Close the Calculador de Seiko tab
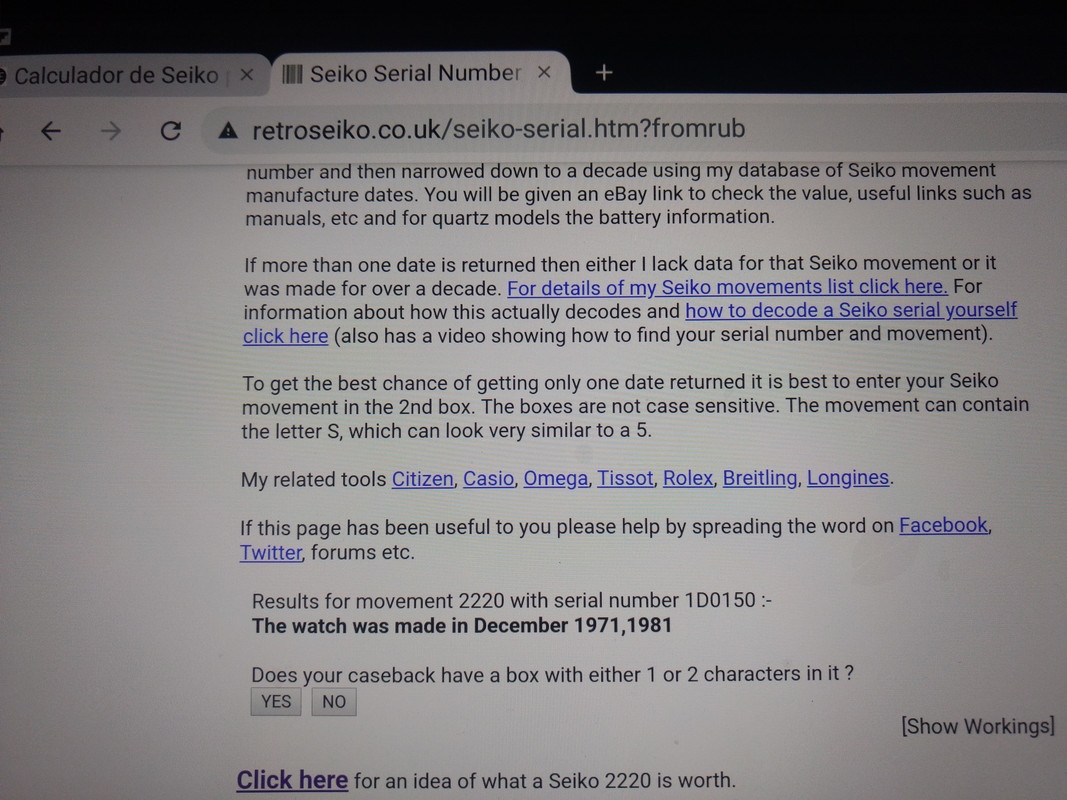 pyautogui.click(x=247, y=75)
